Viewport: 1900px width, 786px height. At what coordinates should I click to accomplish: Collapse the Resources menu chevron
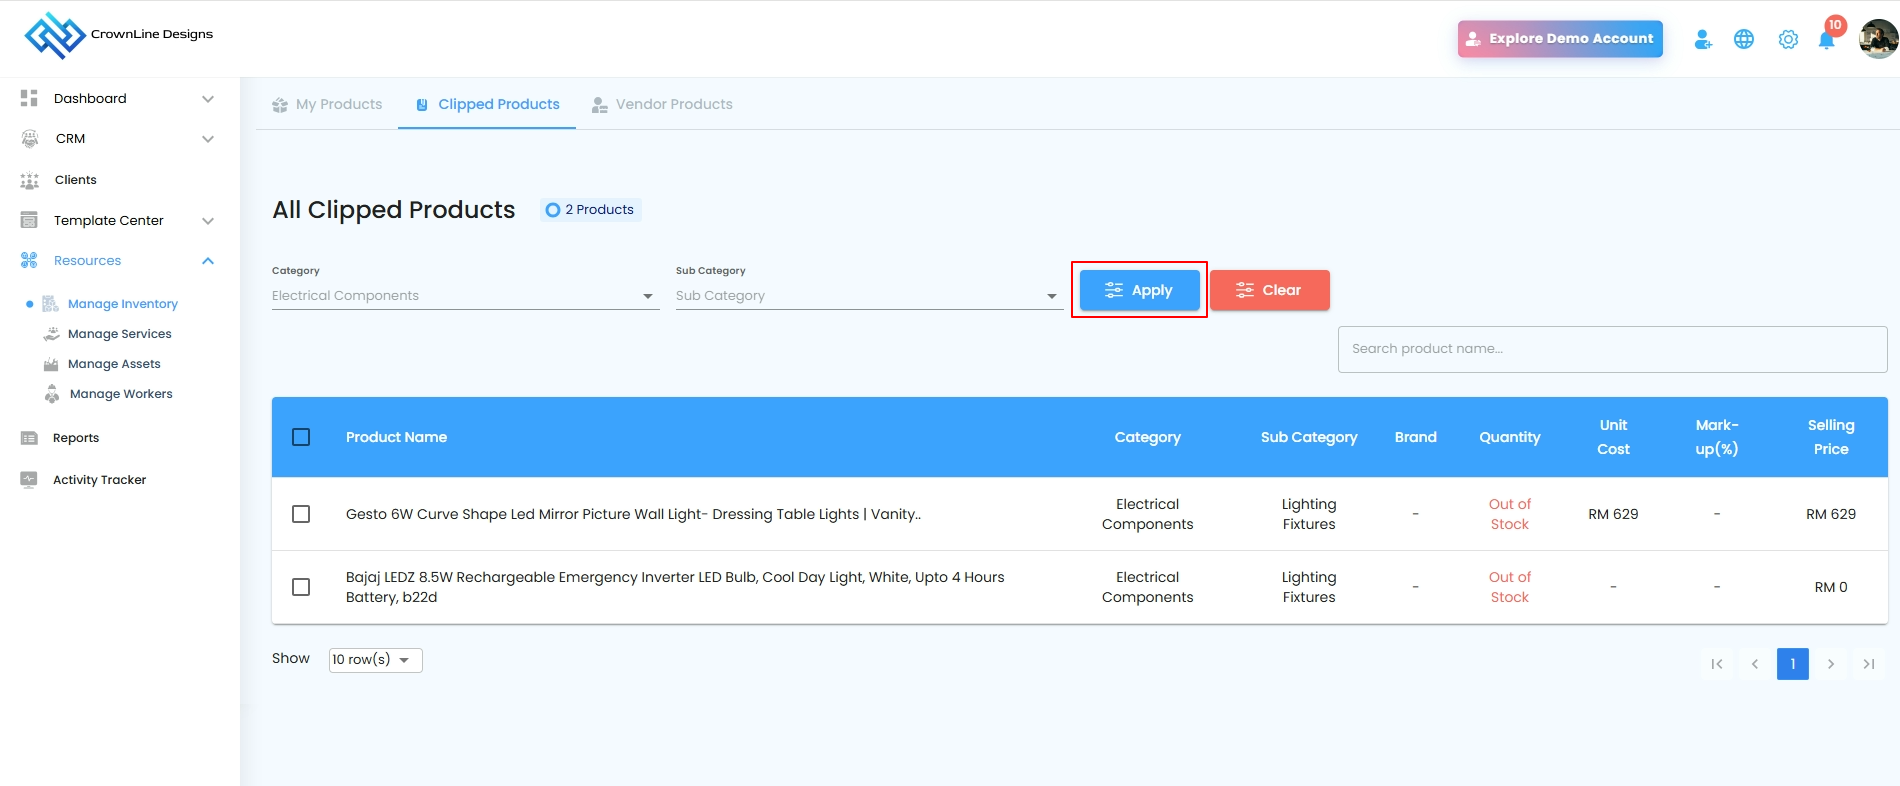(x=208, y=261)
